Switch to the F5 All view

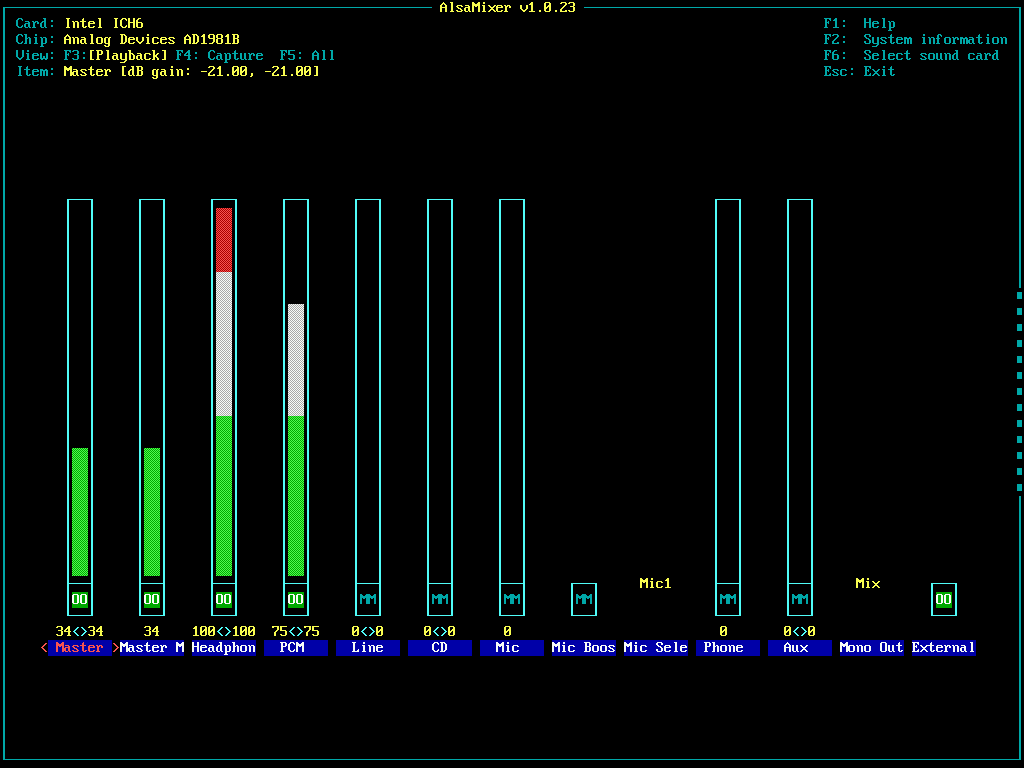pos(308,56)
